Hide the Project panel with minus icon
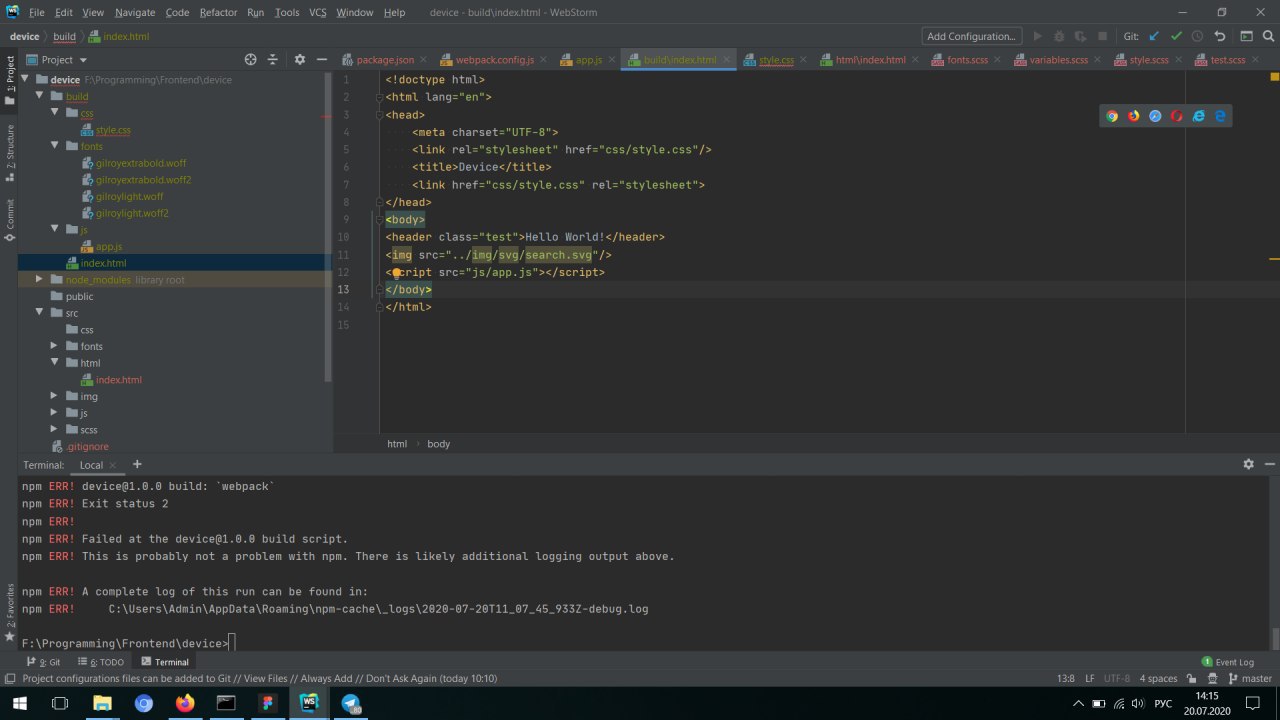 [x=321, y=60]
